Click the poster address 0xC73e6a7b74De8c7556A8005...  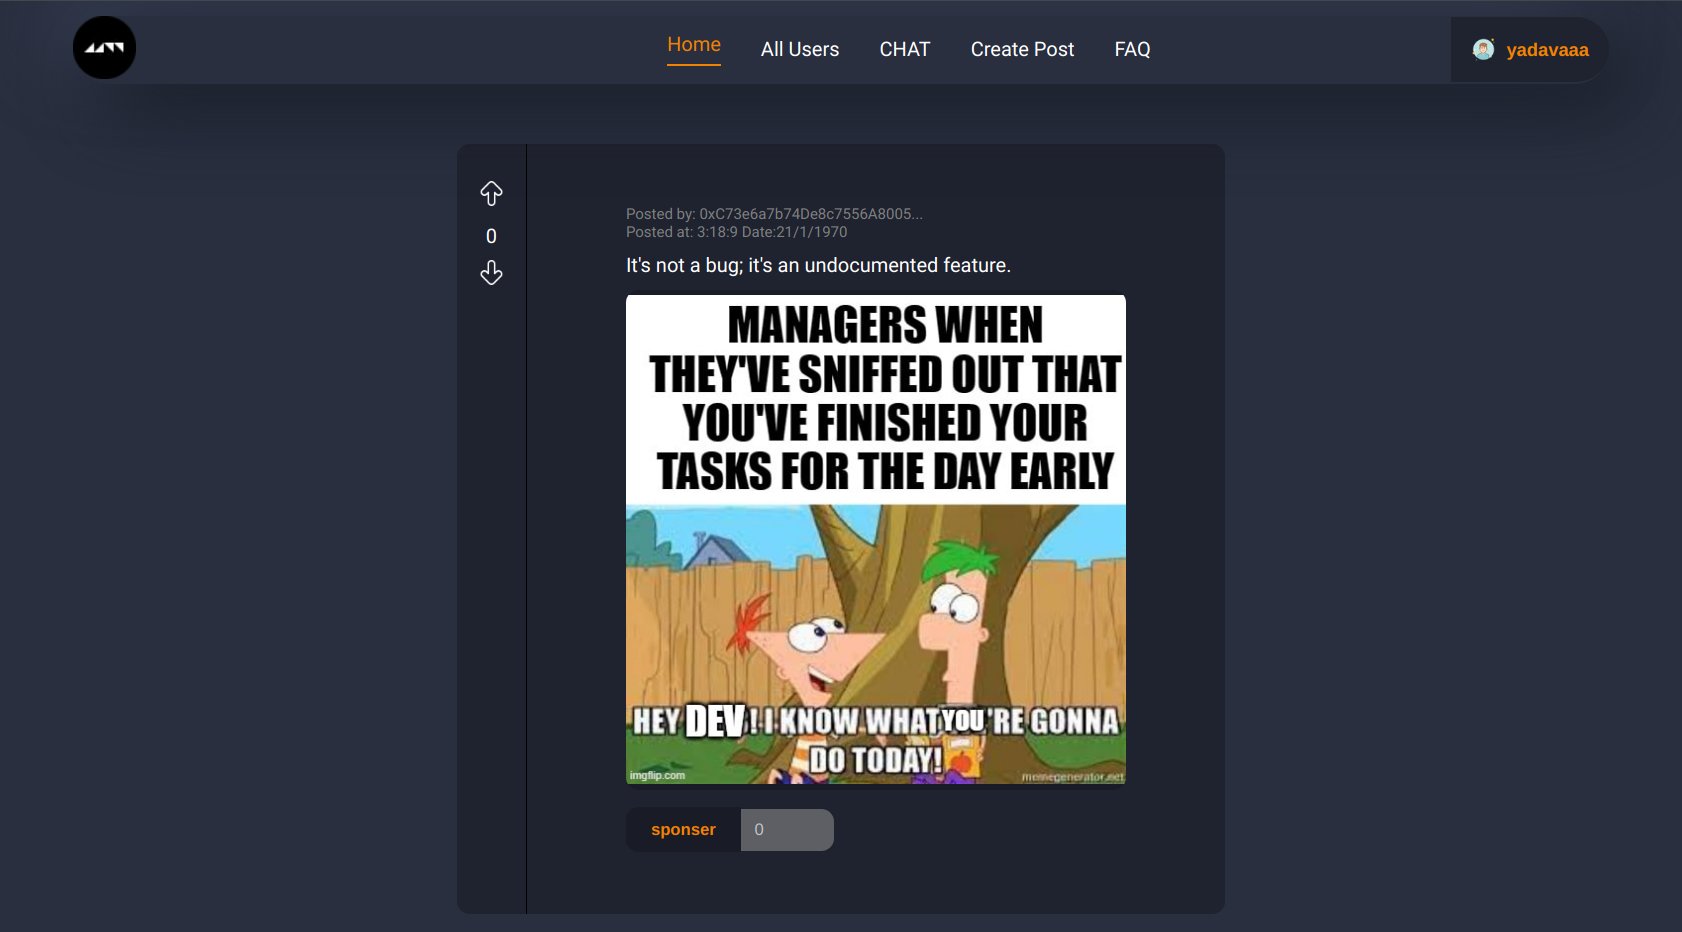811,214
